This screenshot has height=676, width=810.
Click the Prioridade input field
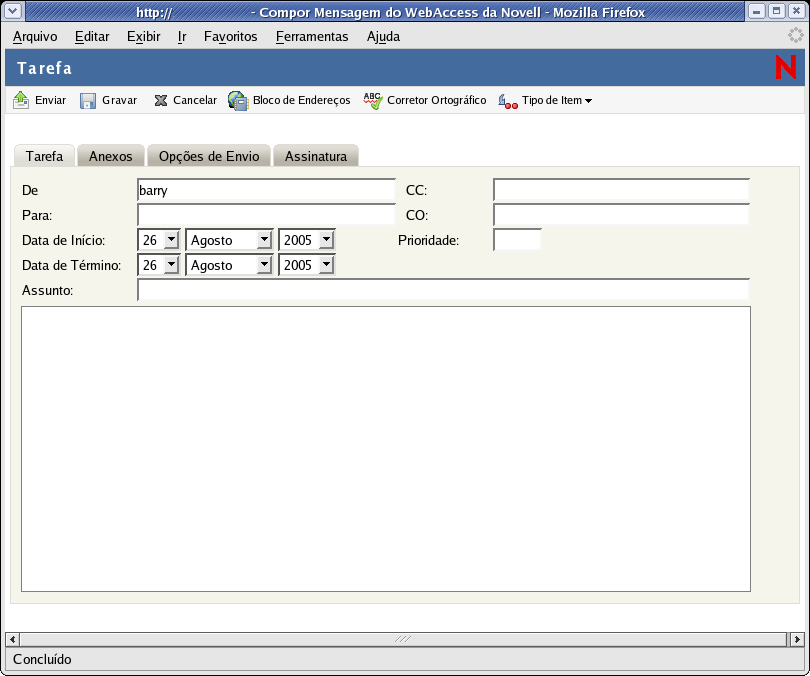coord(517,240)
